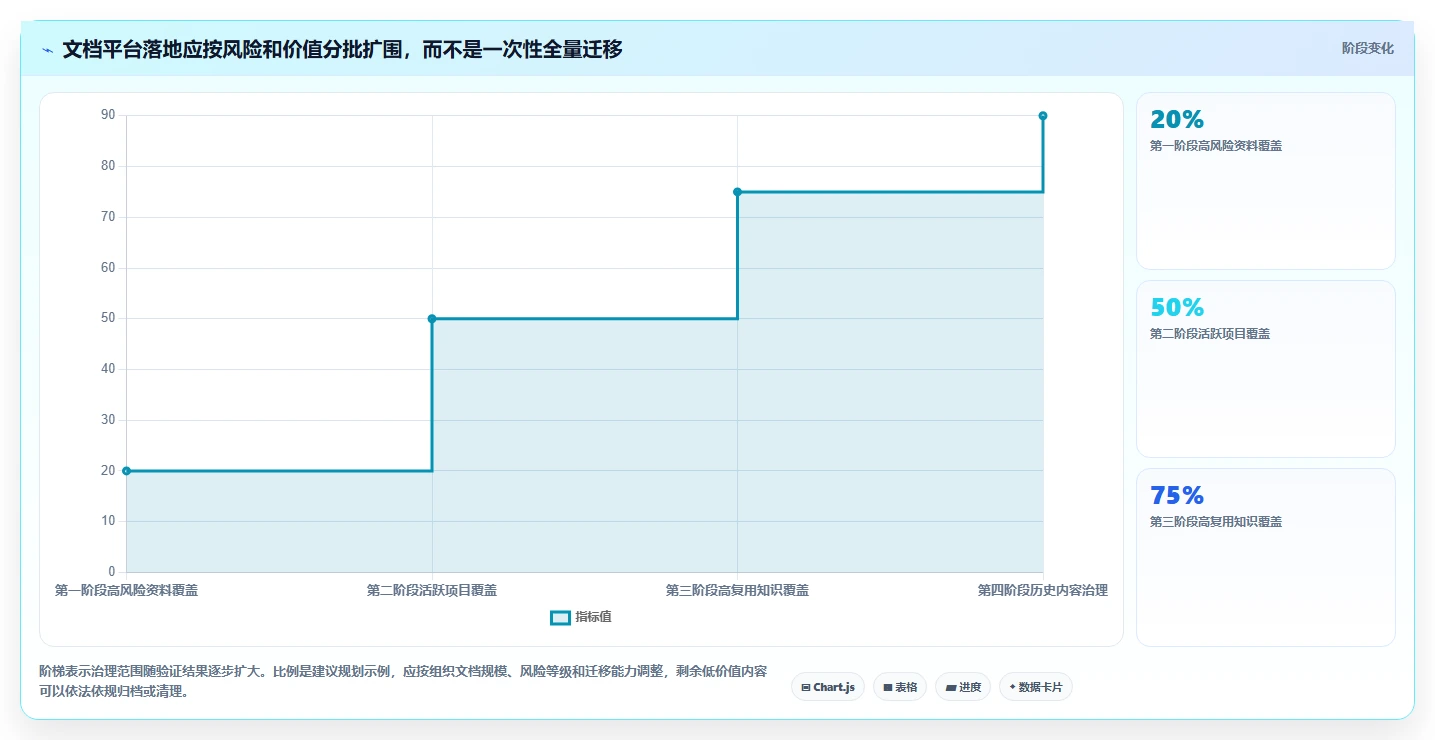Screen dimensions: 1435x740
Task: Click x-axis label 第二阶段活跃项目覆盖
Action: point(432,591)
